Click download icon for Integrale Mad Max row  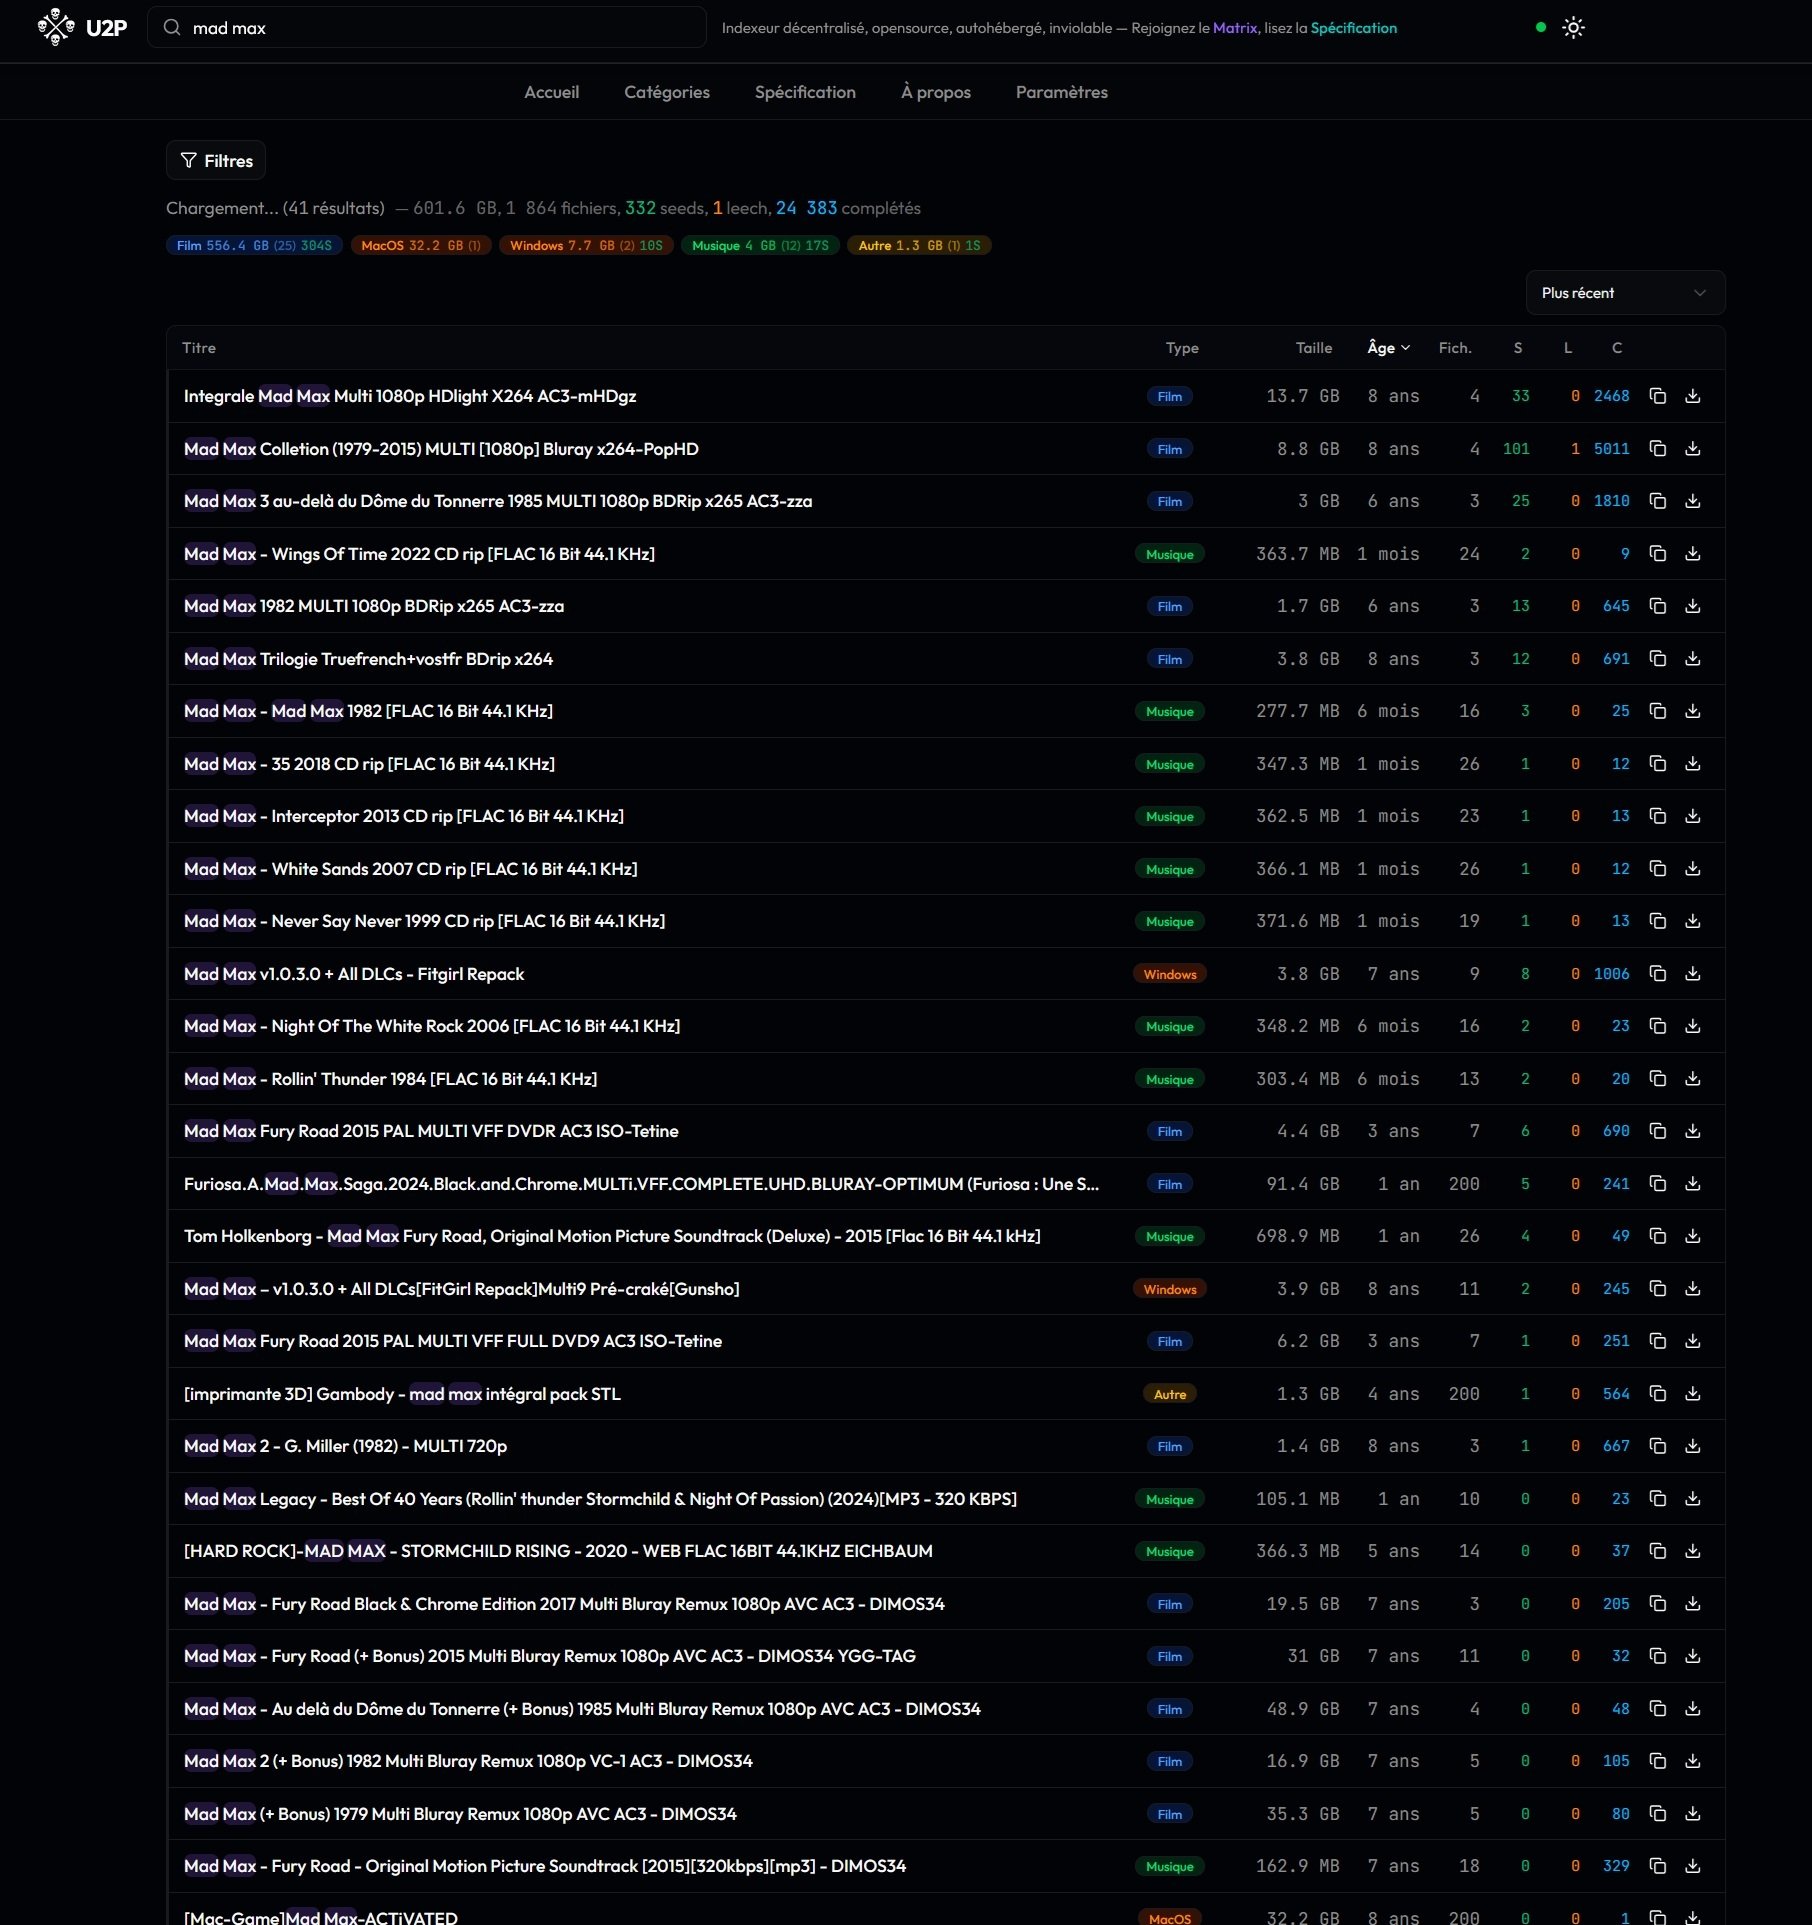(1692, 396)
